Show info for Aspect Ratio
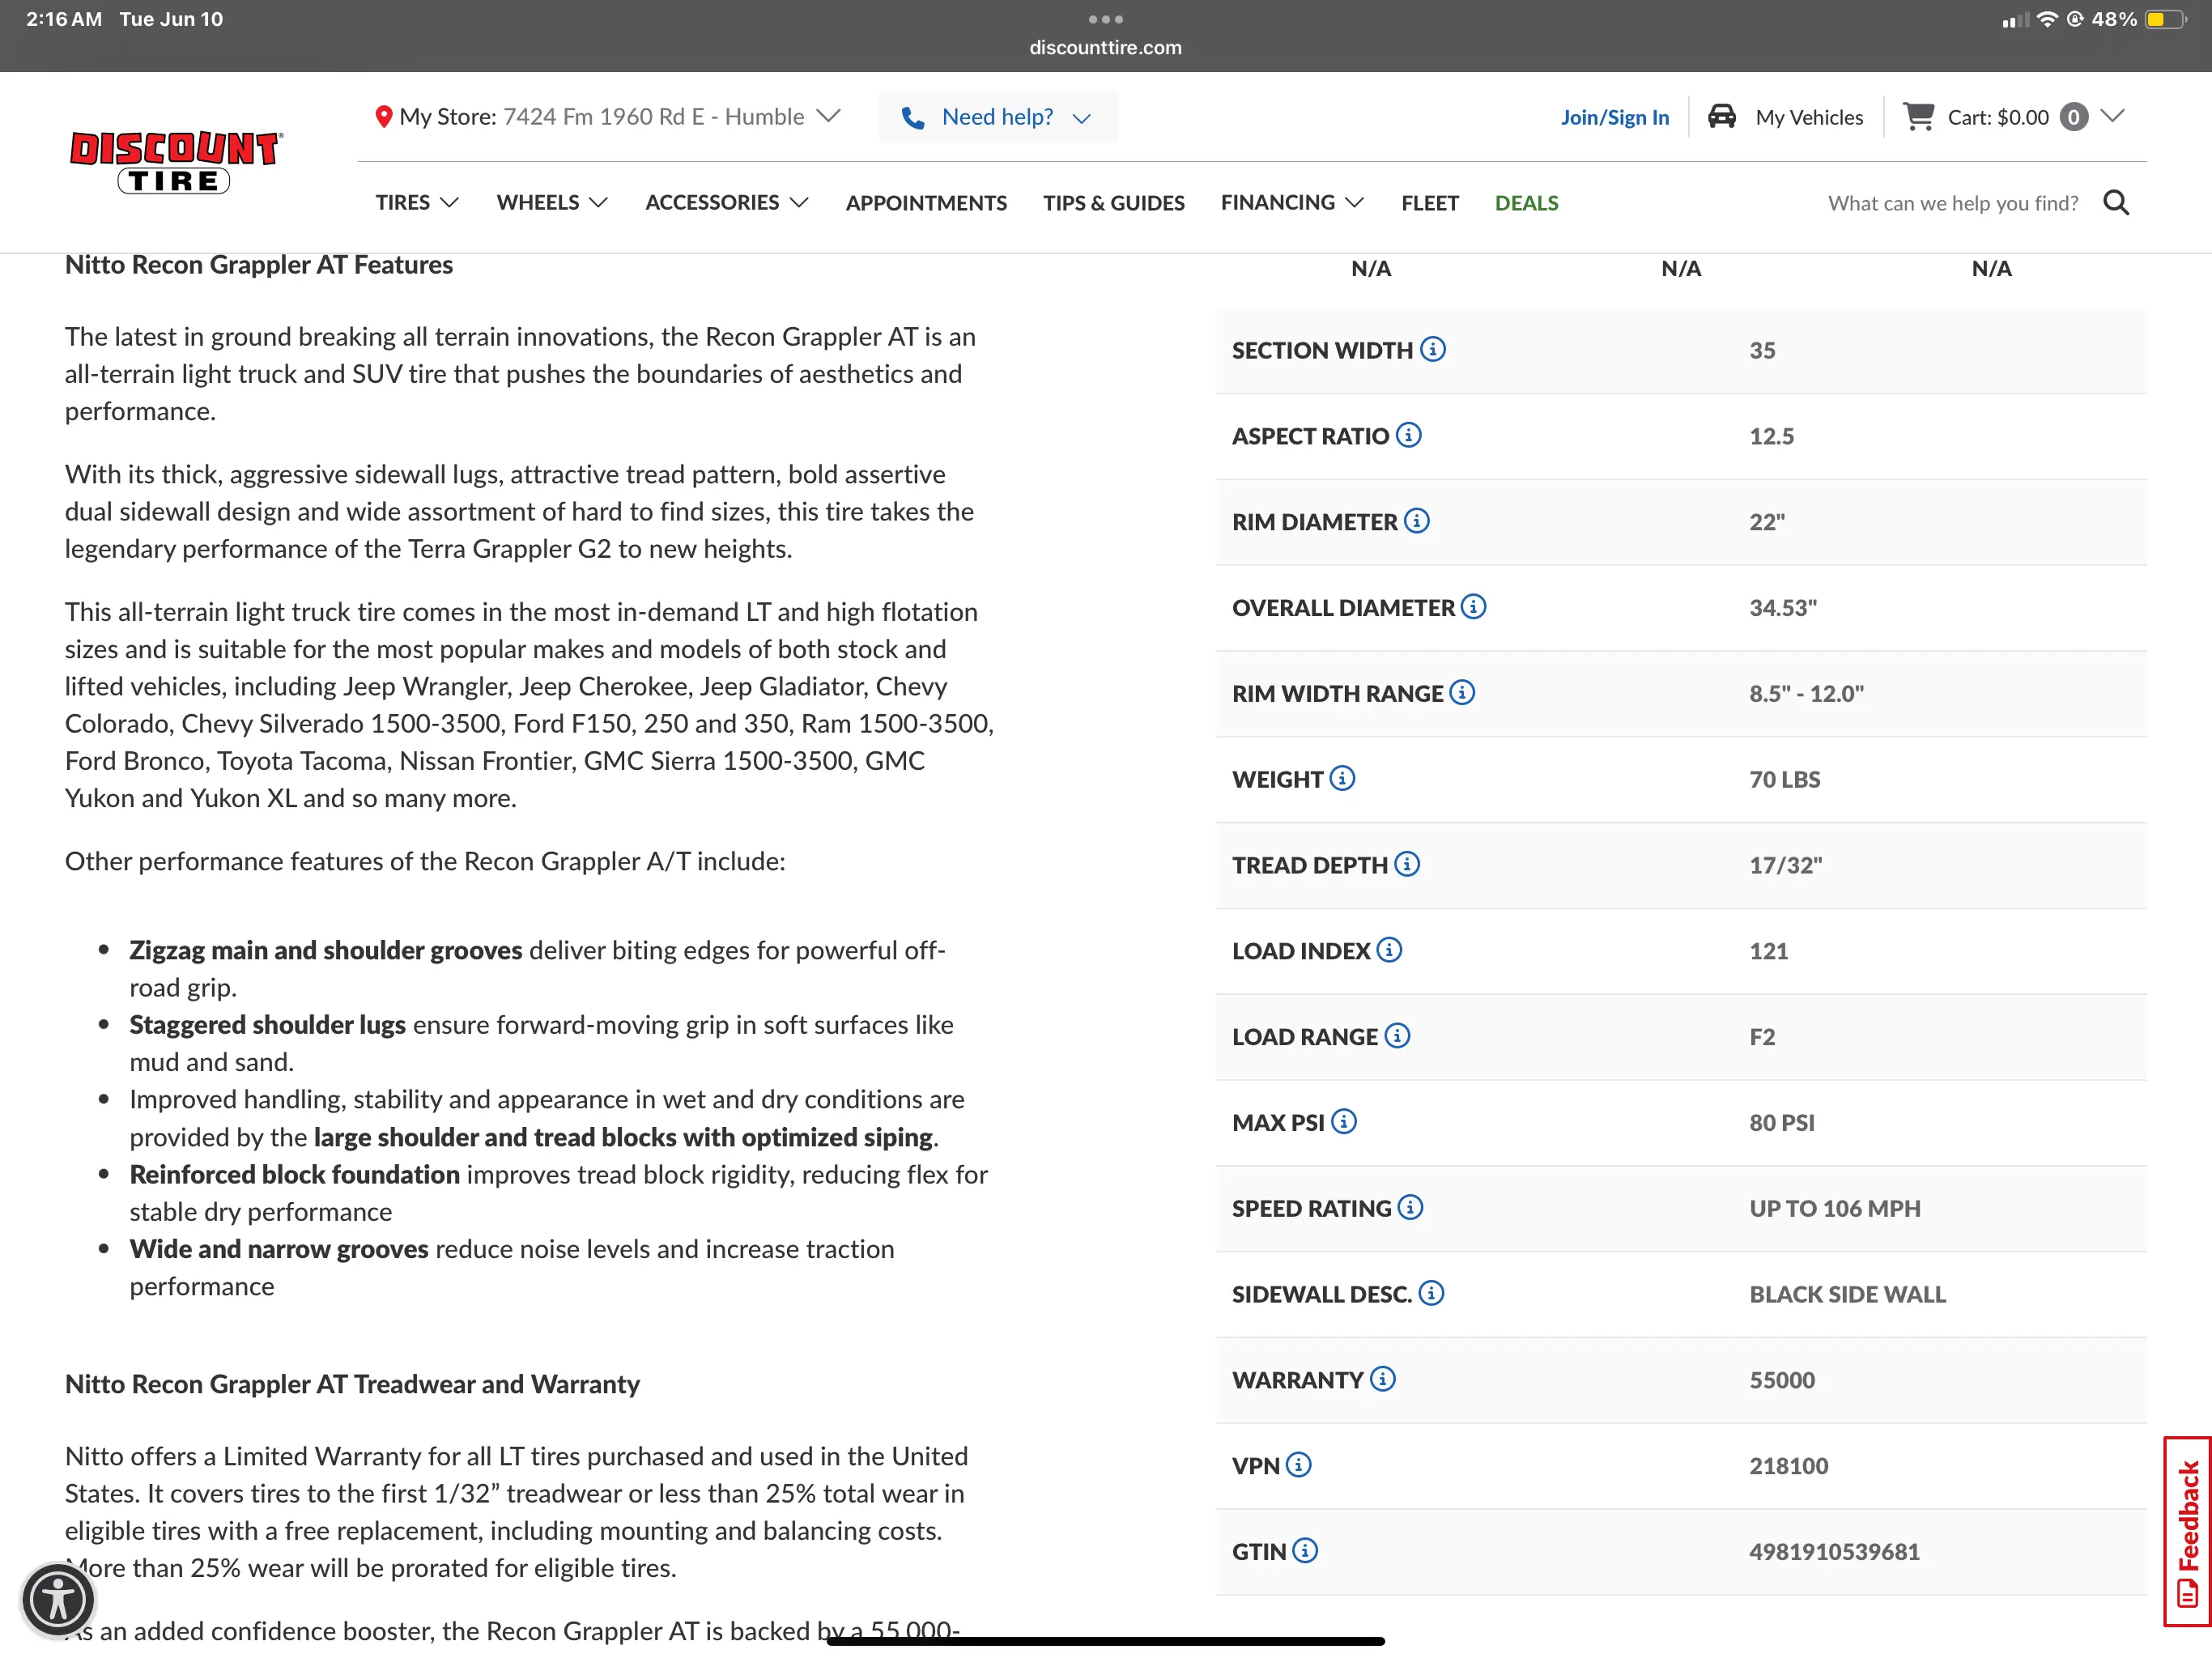This screenshot has width=2212, height=1658. point(1409,435)
